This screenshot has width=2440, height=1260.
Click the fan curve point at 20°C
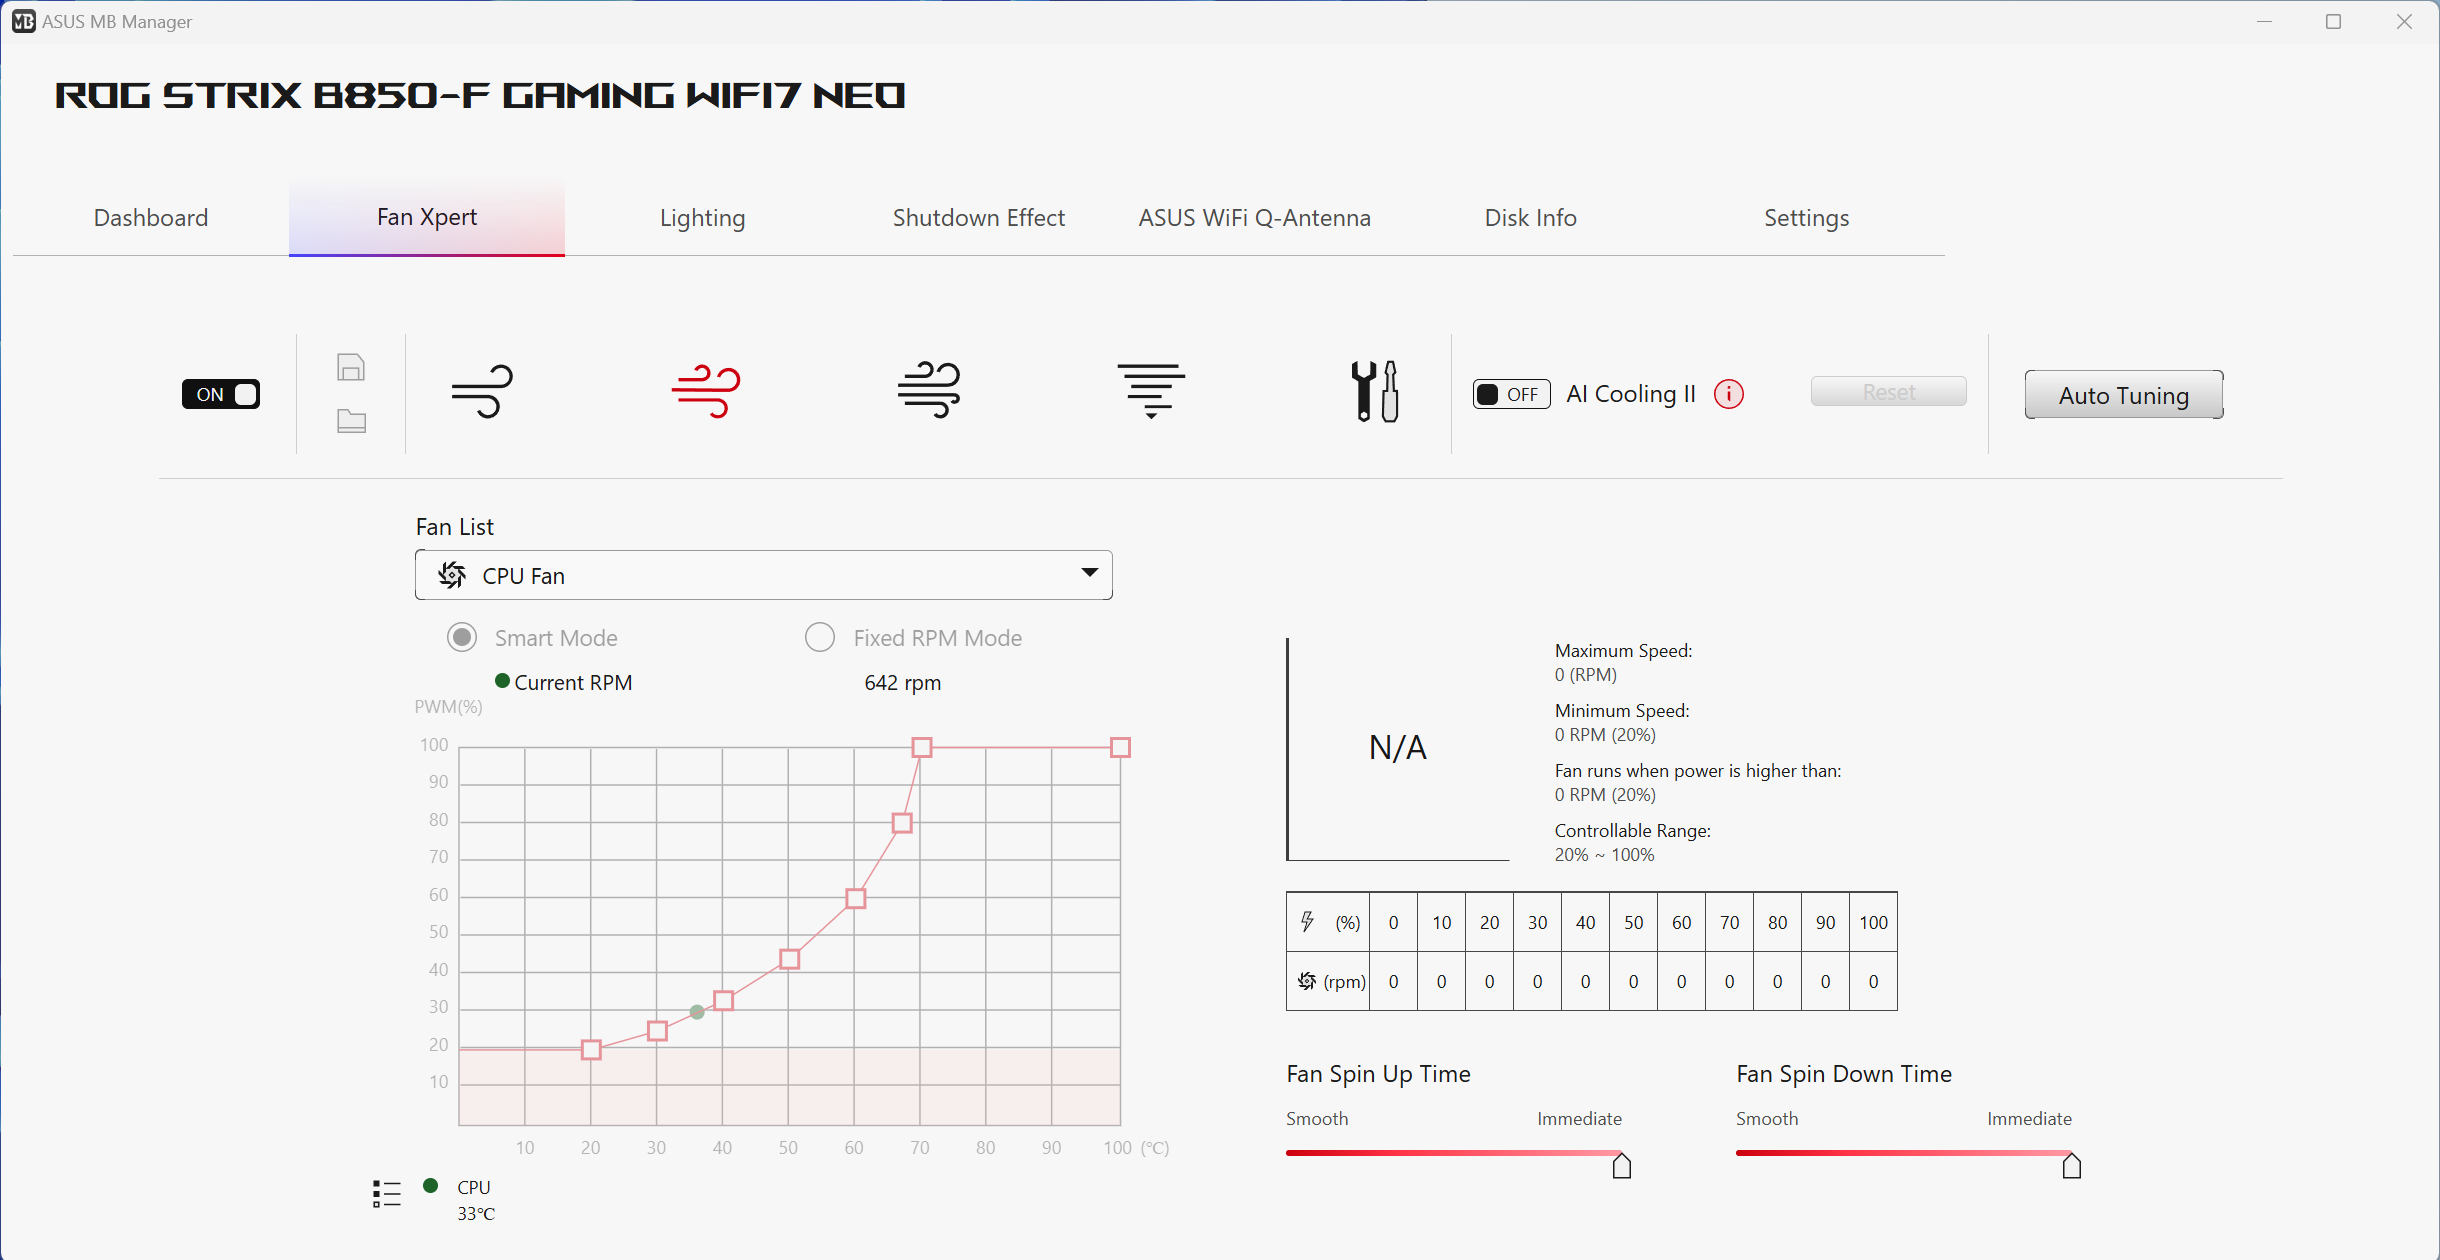(x=591, y=1050)
